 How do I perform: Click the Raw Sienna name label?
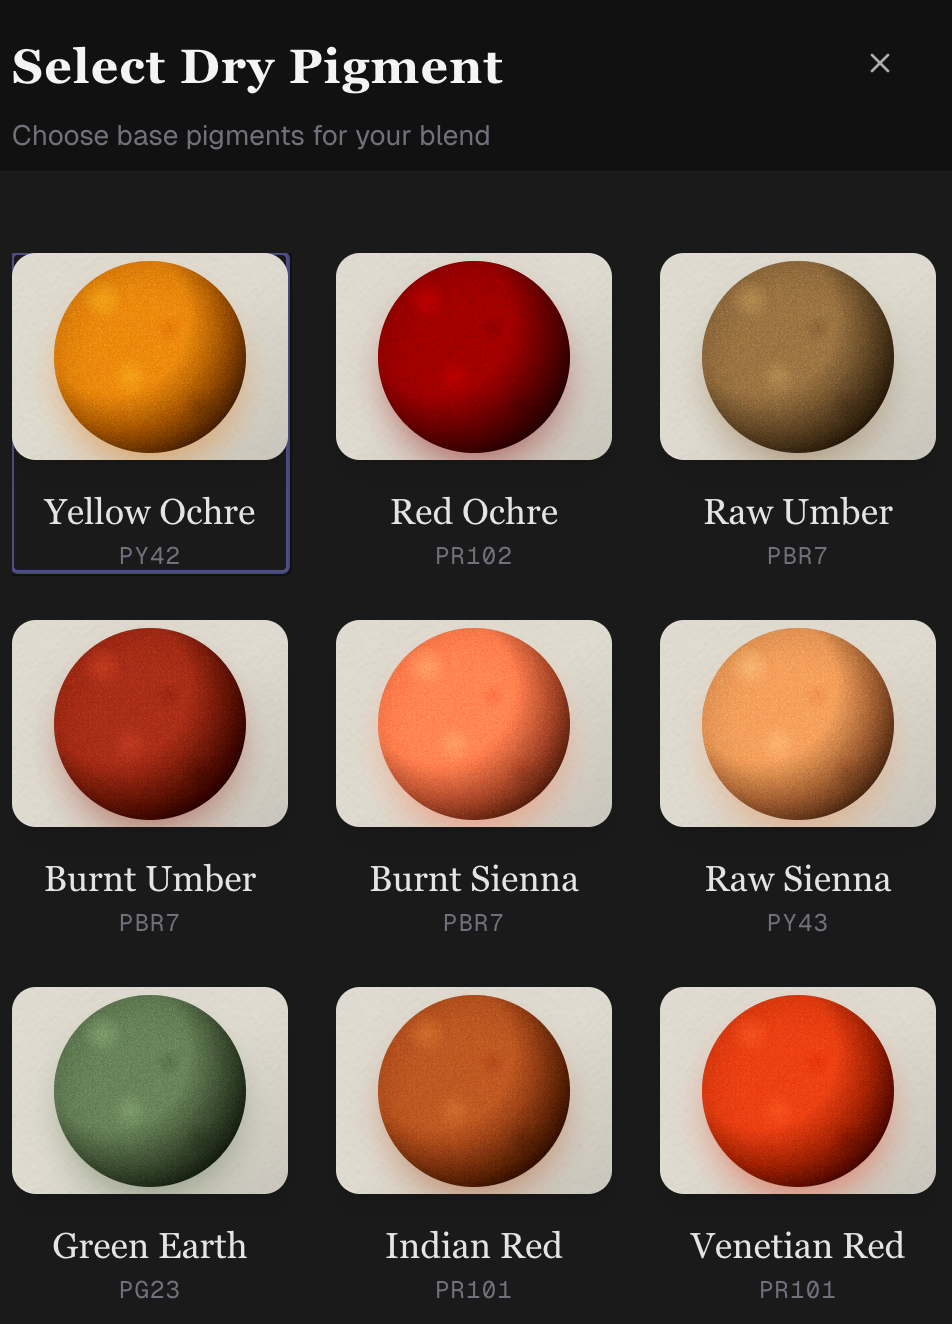click(x=798, y=879)
